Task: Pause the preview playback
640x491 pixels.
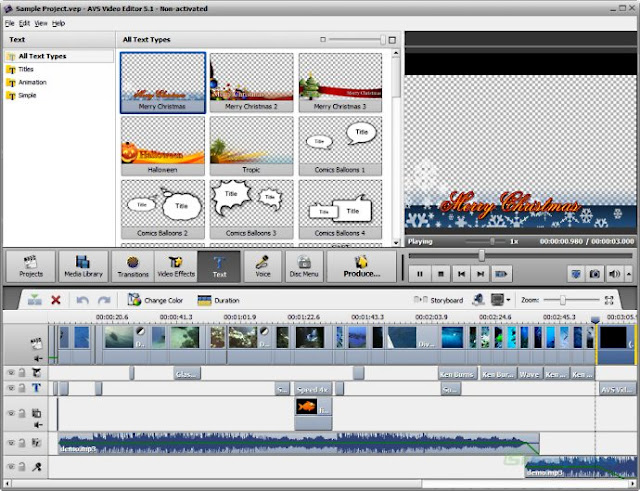Action: (420, 274)
